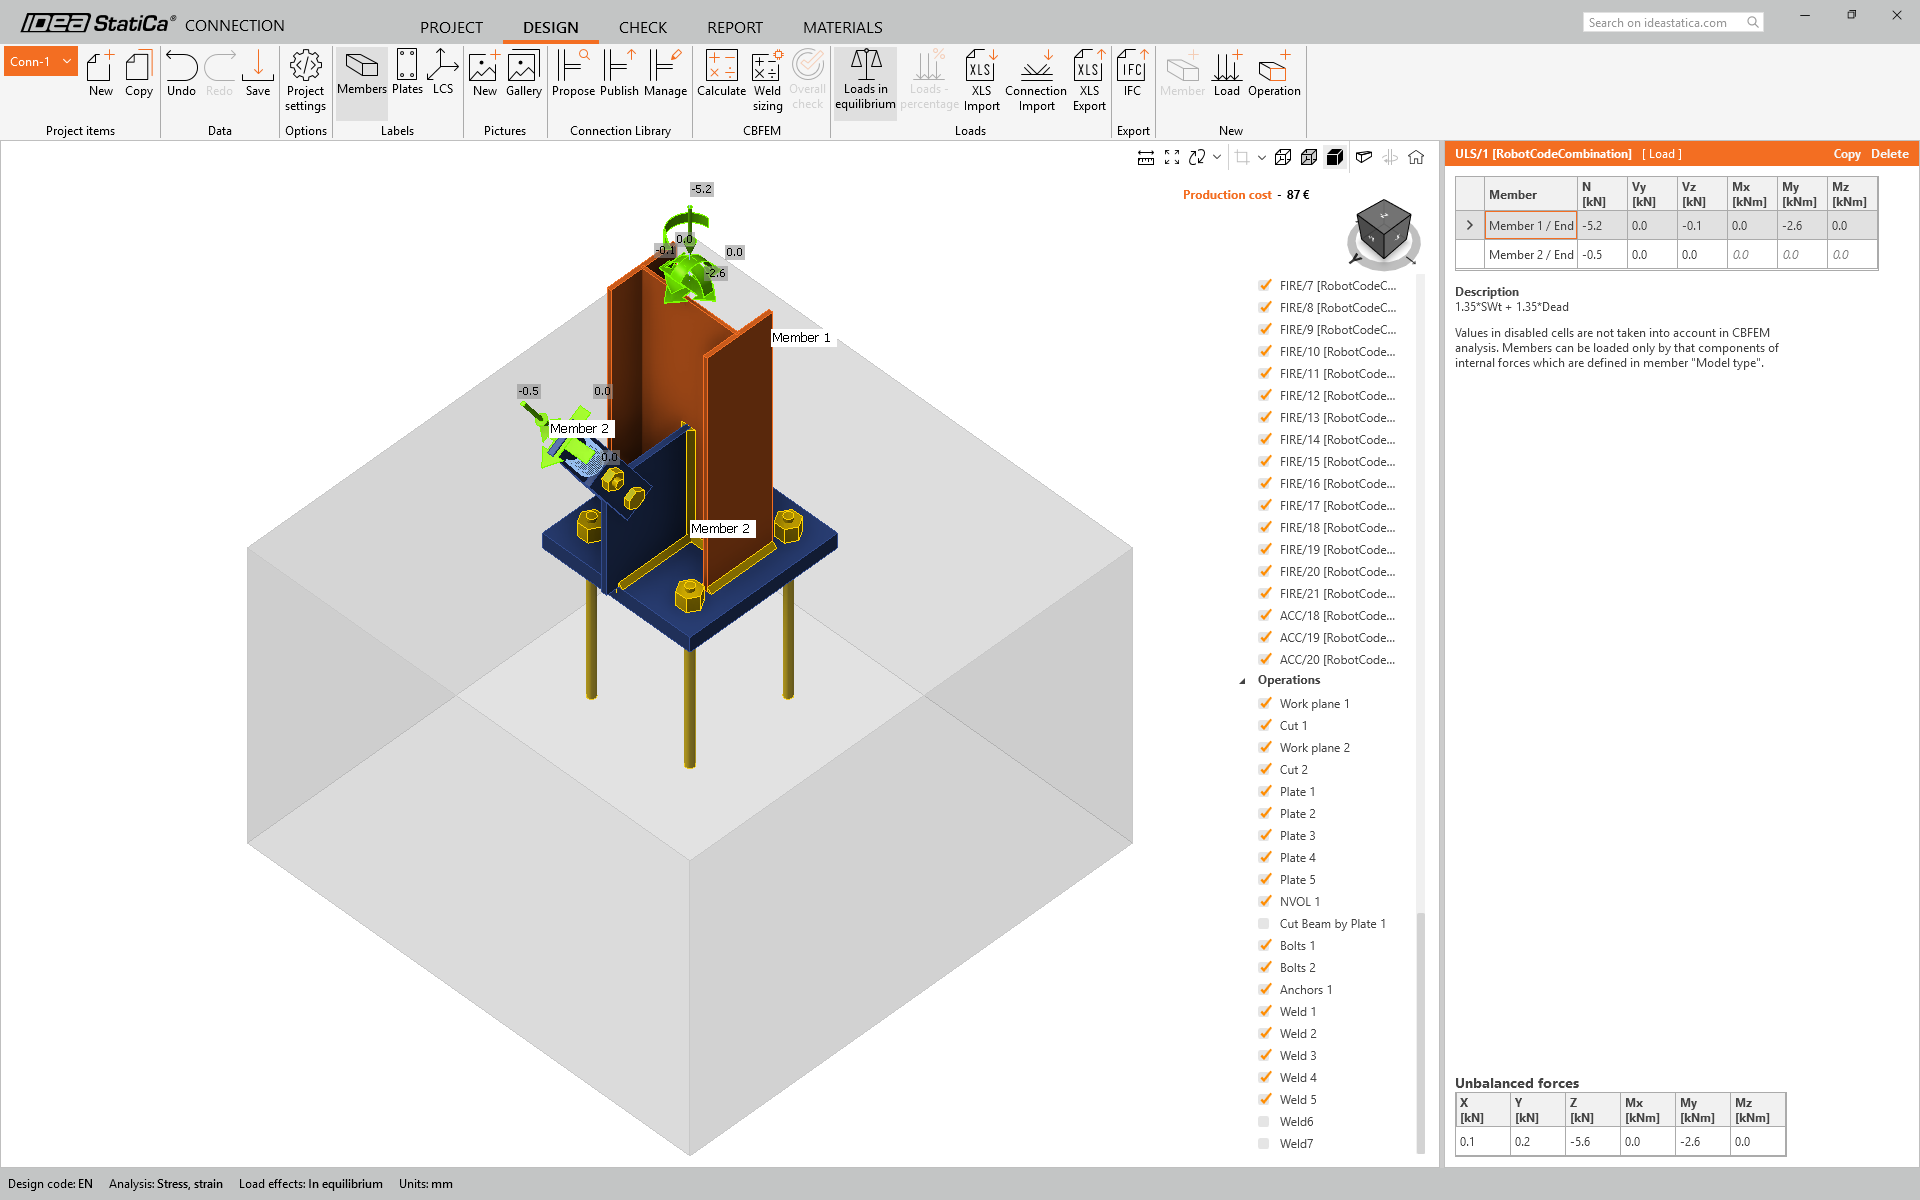
Task: Collapse the Operations tree section
Action: [1243, 681]
